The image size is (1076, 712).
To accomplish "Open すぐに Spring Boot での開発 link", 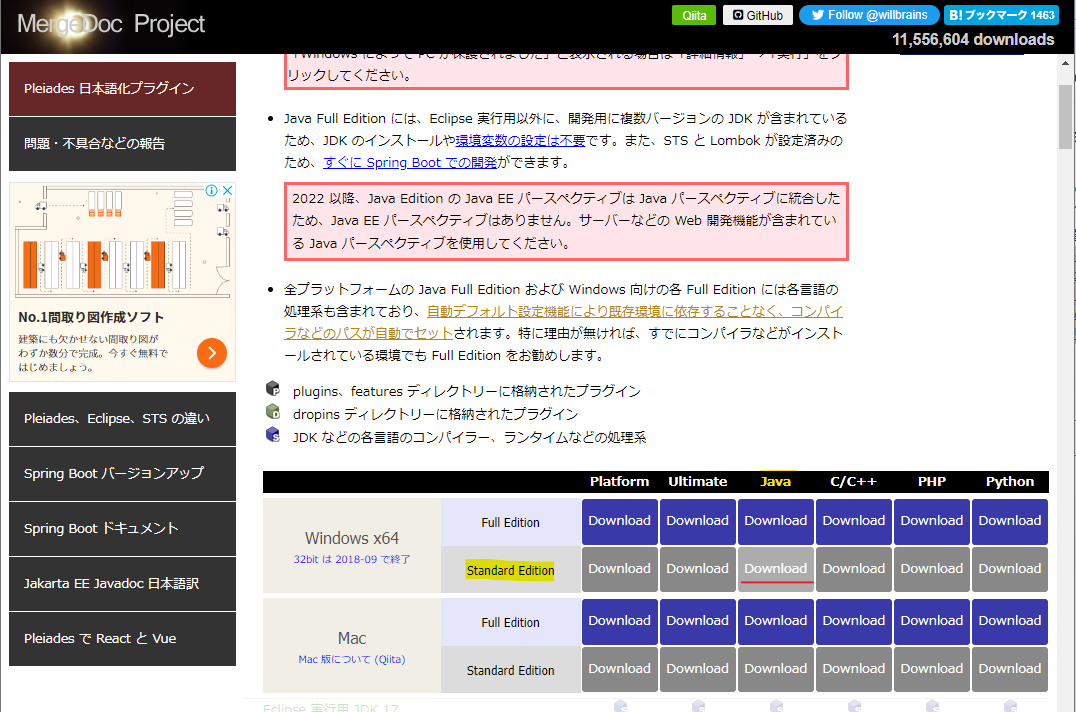I will [410, 163].
